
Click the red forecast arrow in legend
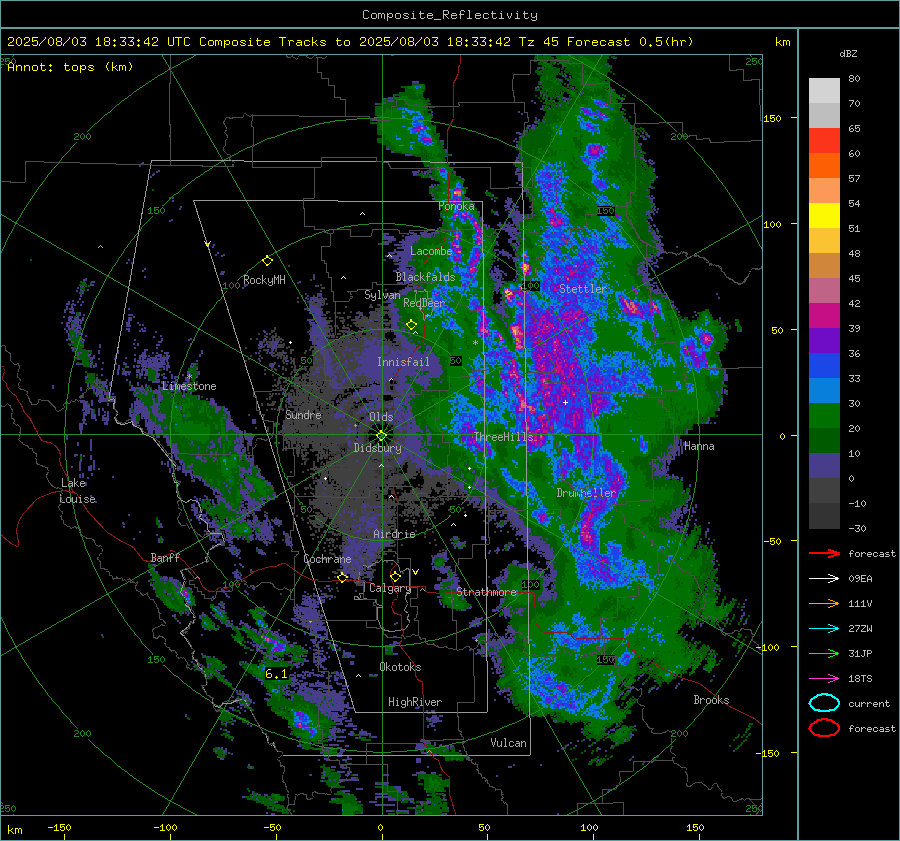click(824, 553)
